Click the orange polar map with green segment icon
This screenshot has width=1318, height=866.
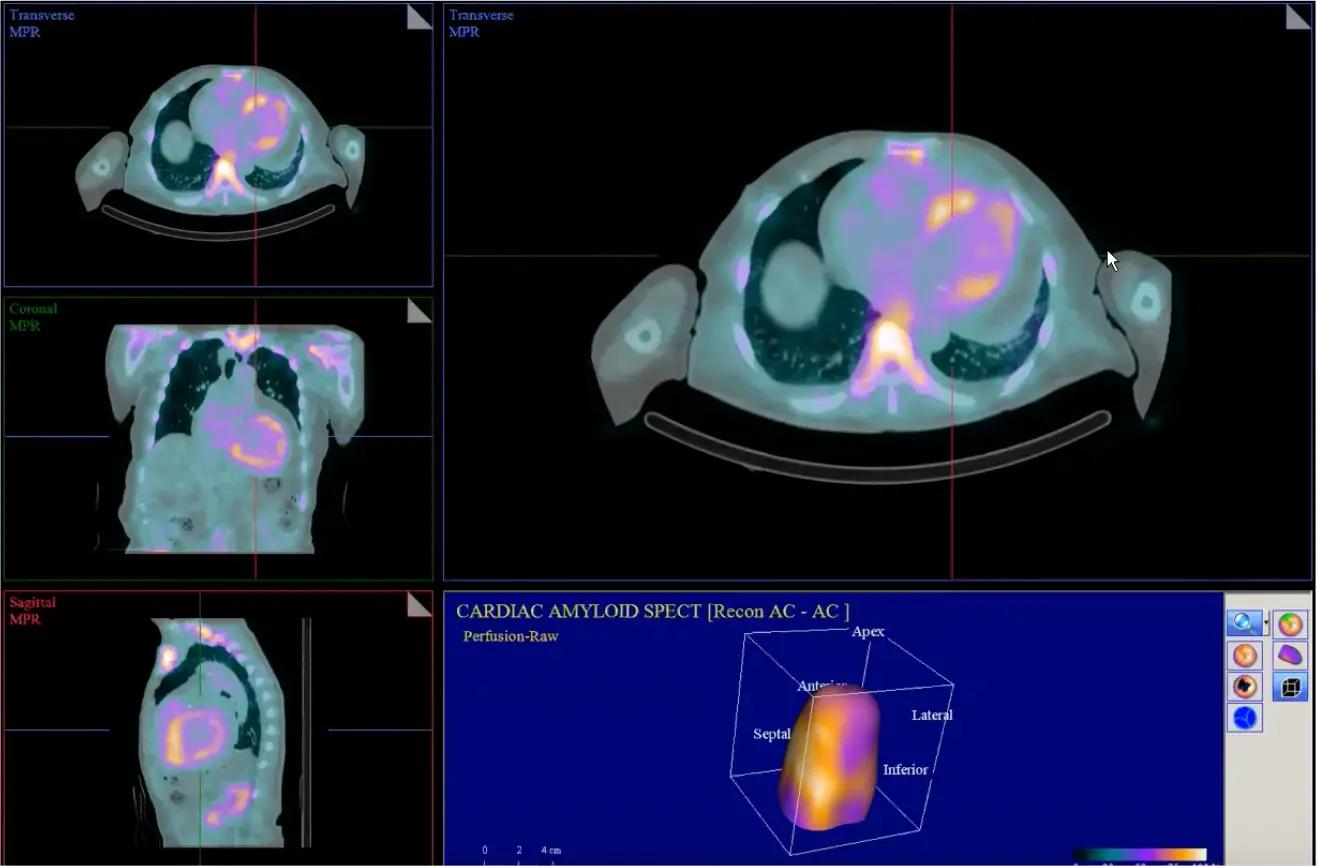pos(1290,624)
